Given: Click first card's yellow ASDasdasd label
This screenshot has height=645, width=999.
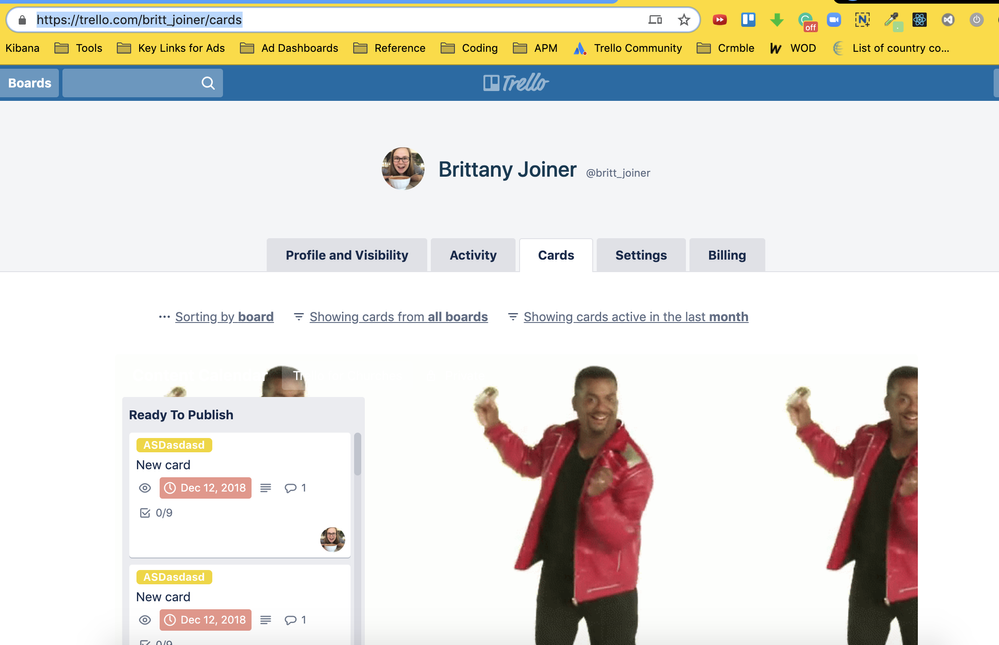Looking at the screenshot, I should point(174,445).
